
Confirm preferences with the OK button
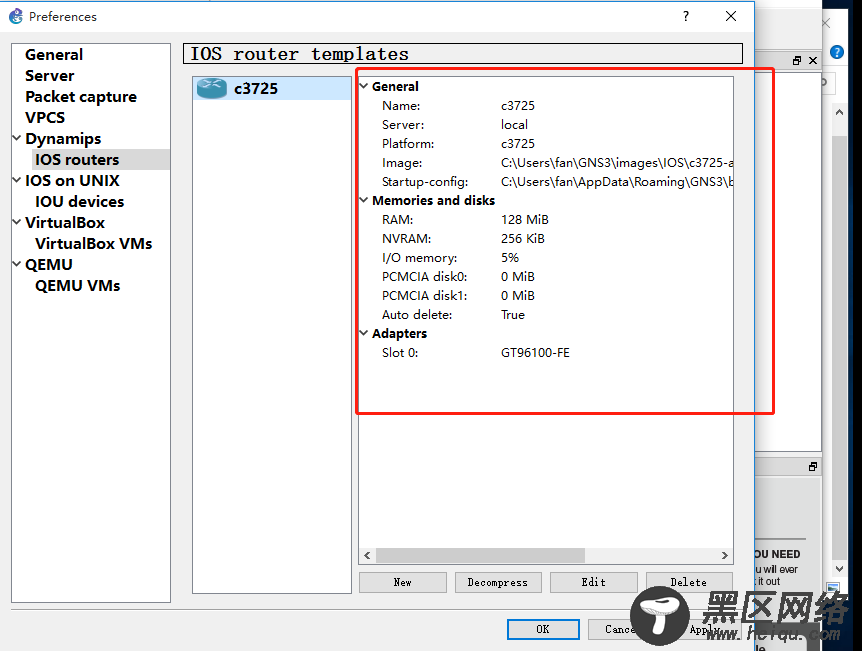[543, 629]
